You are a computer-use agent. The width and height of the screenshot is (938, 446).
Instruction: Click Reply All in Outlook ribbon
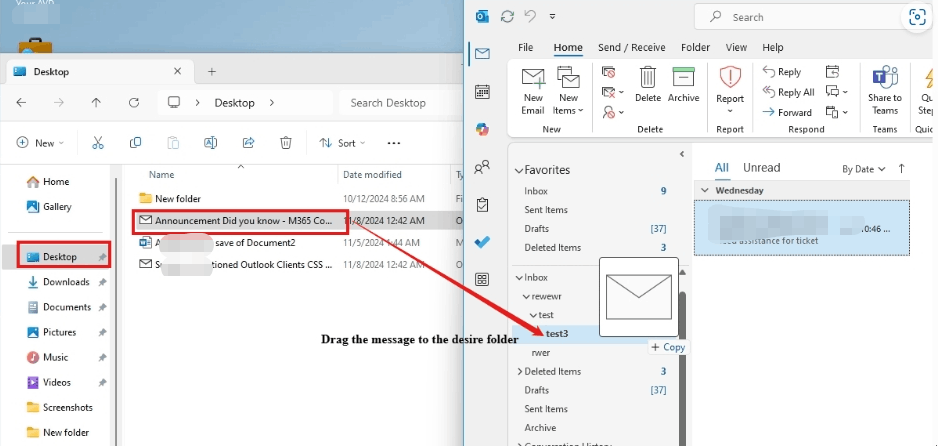pos(788,92)
